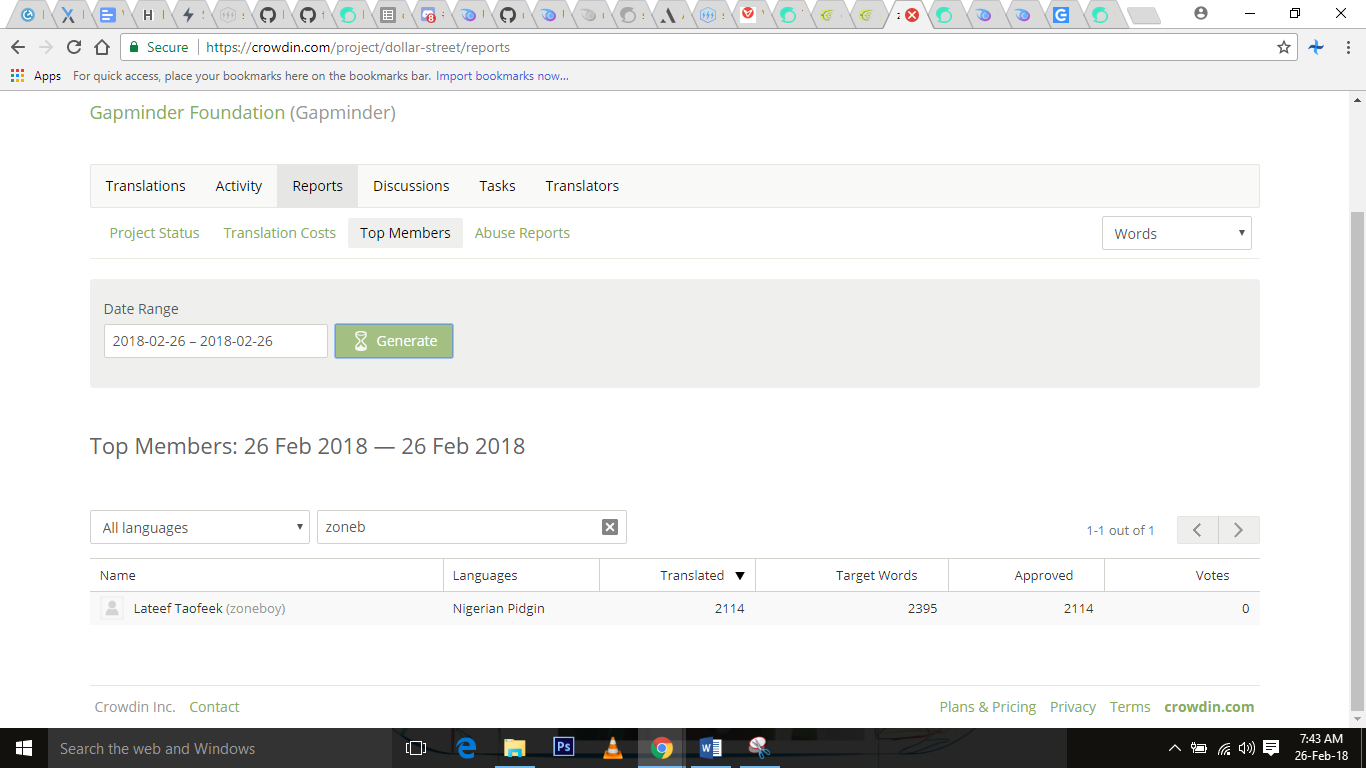Click the Date Range input field
The width and height of the screenshot is (1366, 768).
tap(216, 341)
